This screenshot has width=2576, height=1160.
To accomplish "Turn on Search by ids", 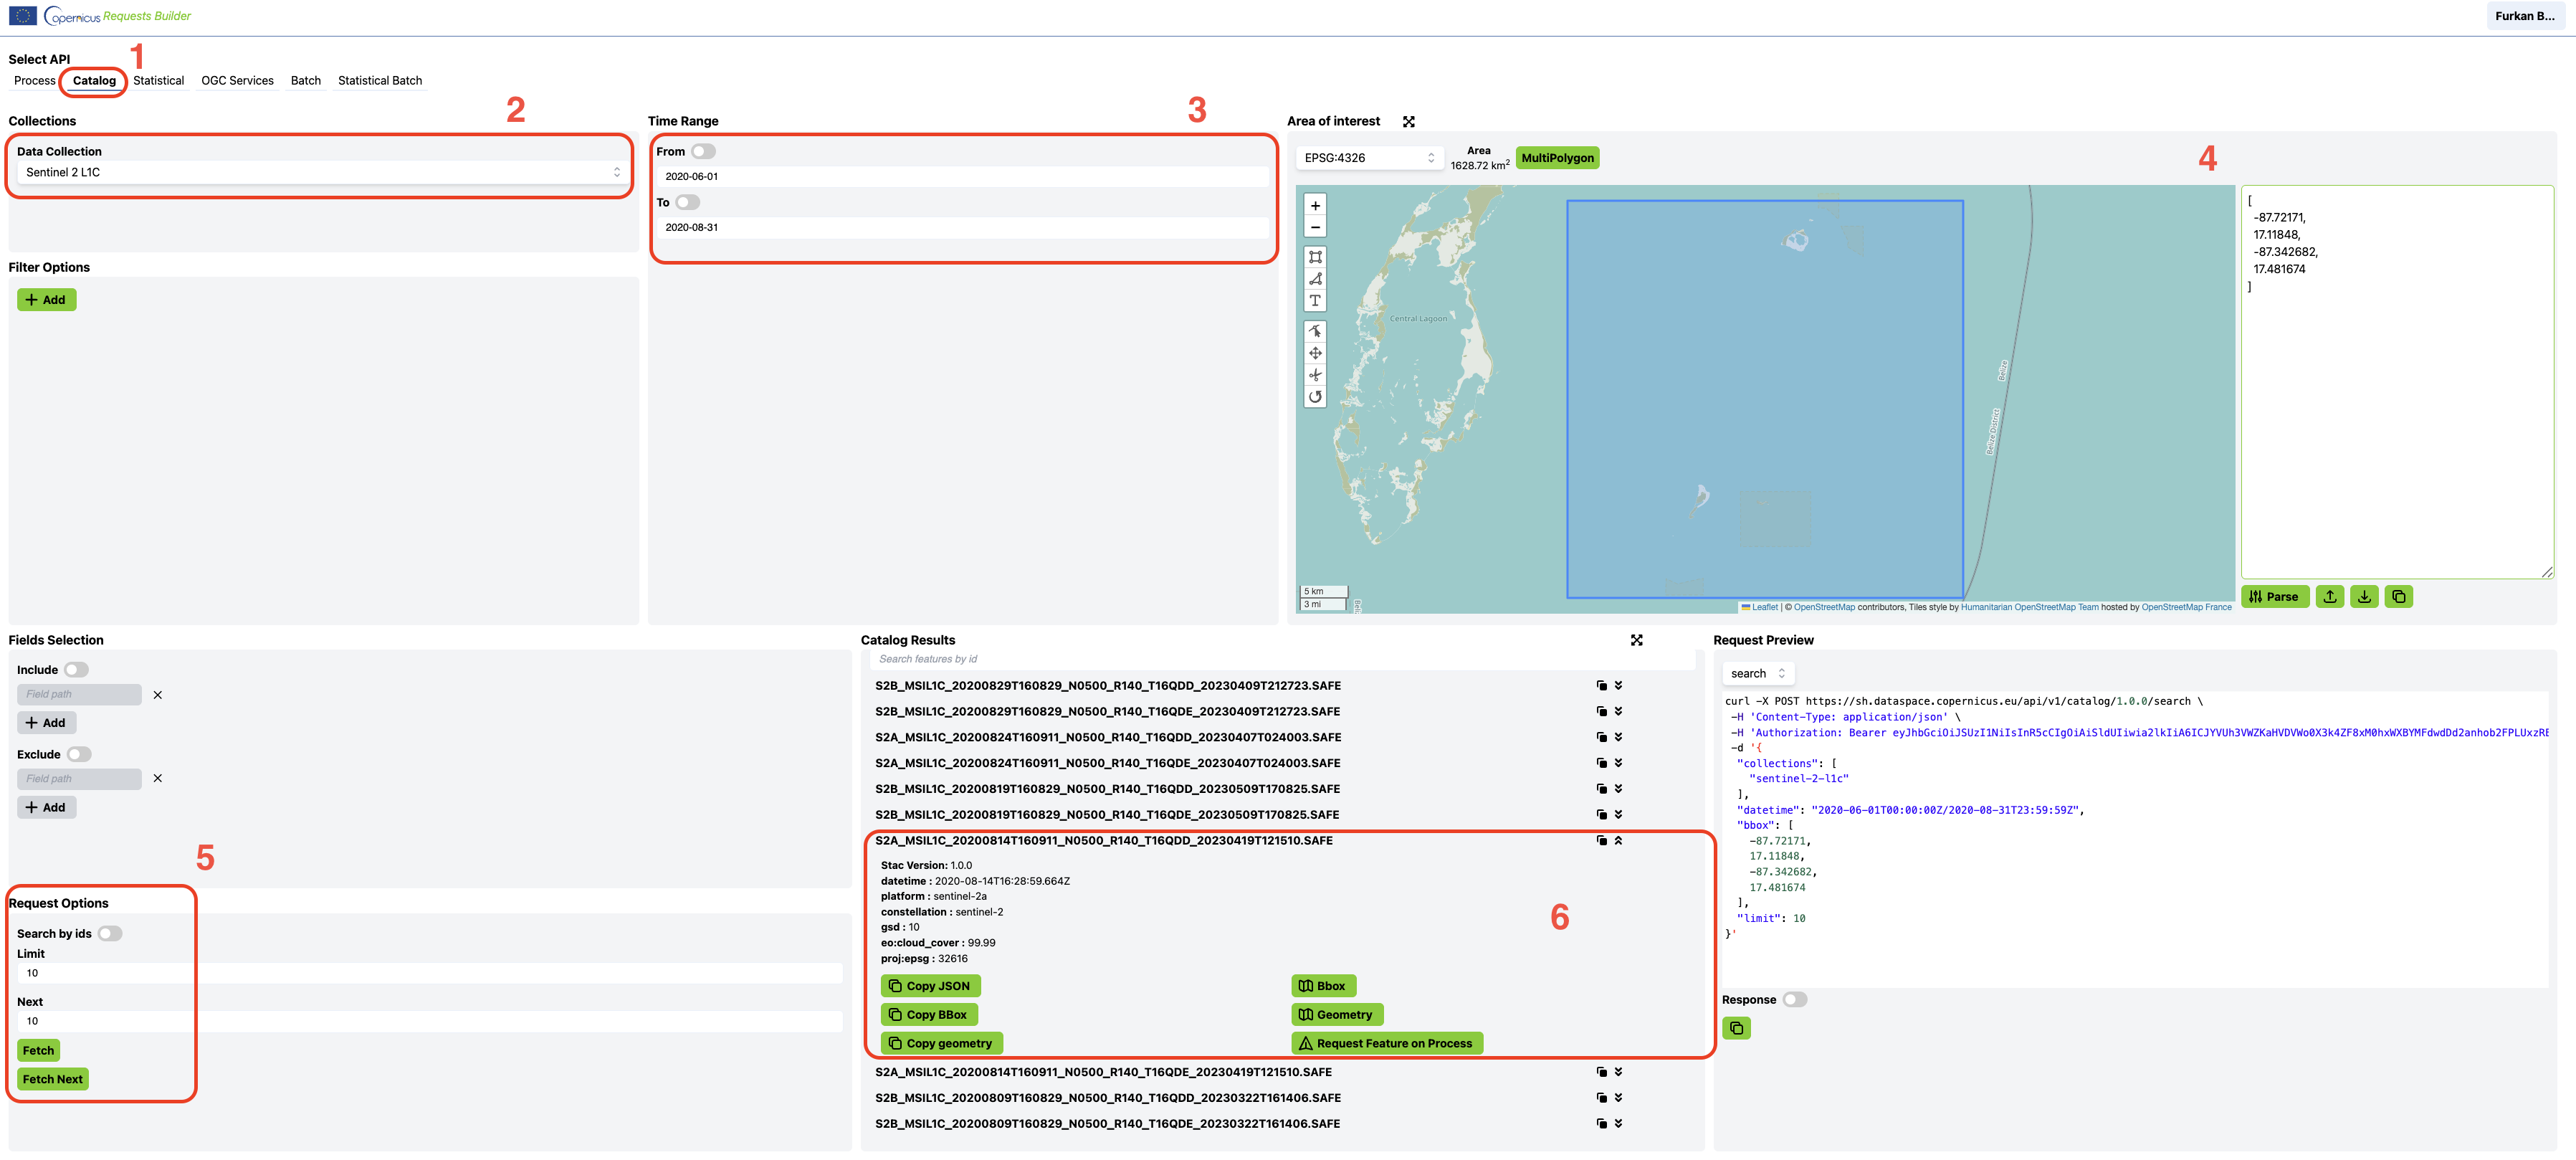I will click(109, 934).
